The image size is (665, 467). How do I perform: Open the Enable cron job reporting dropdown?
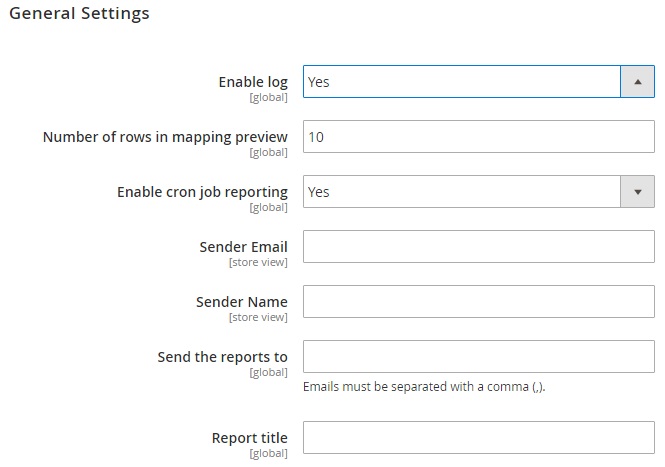pos(462,192)
